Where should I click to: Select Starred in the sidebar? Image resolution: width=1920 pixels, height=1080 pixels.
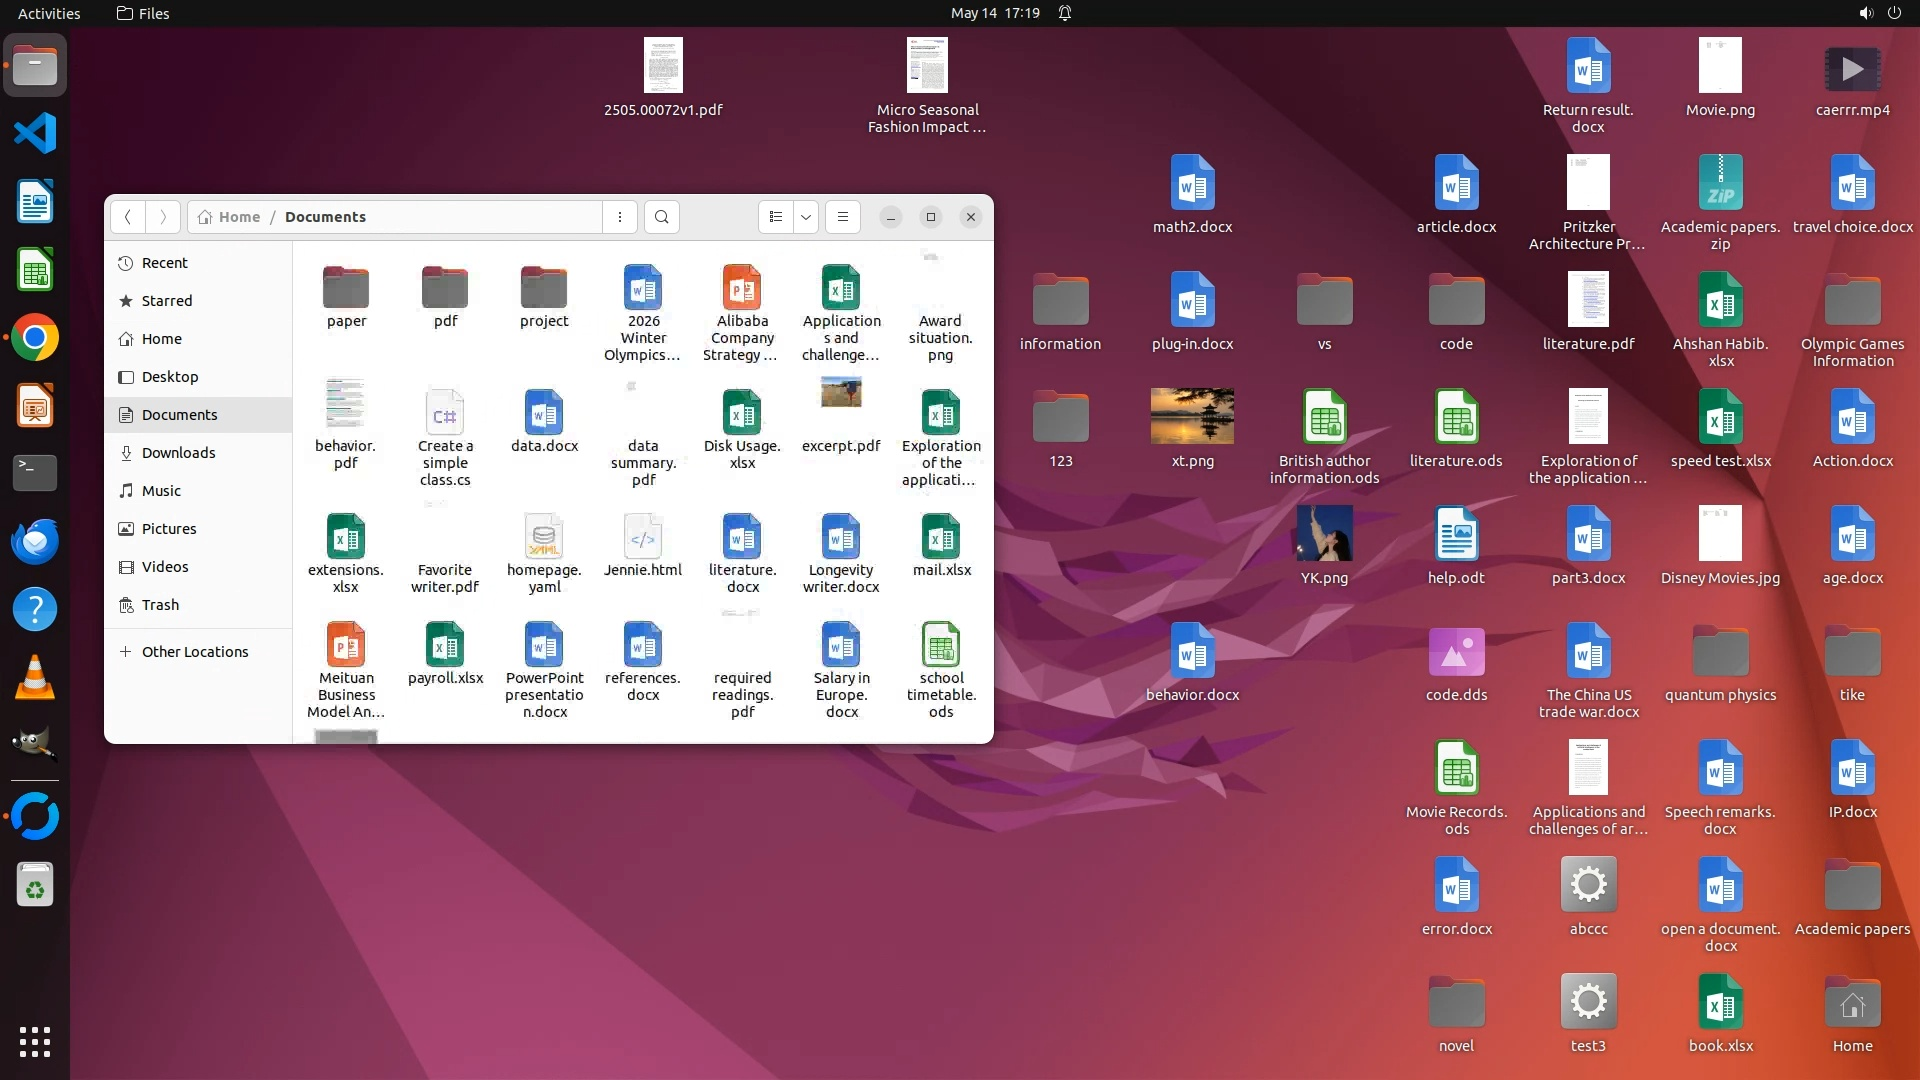166,301
